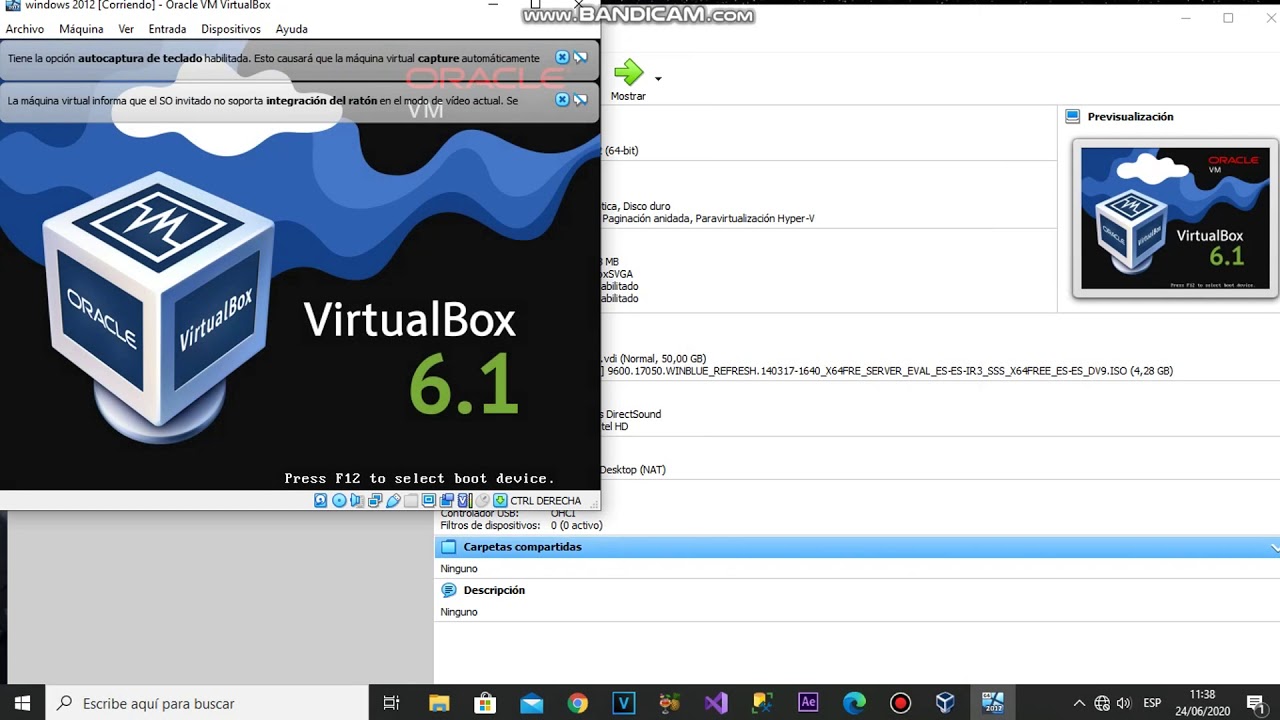Click the CPU virtualization V icon in status bar

tap(464, 500)
